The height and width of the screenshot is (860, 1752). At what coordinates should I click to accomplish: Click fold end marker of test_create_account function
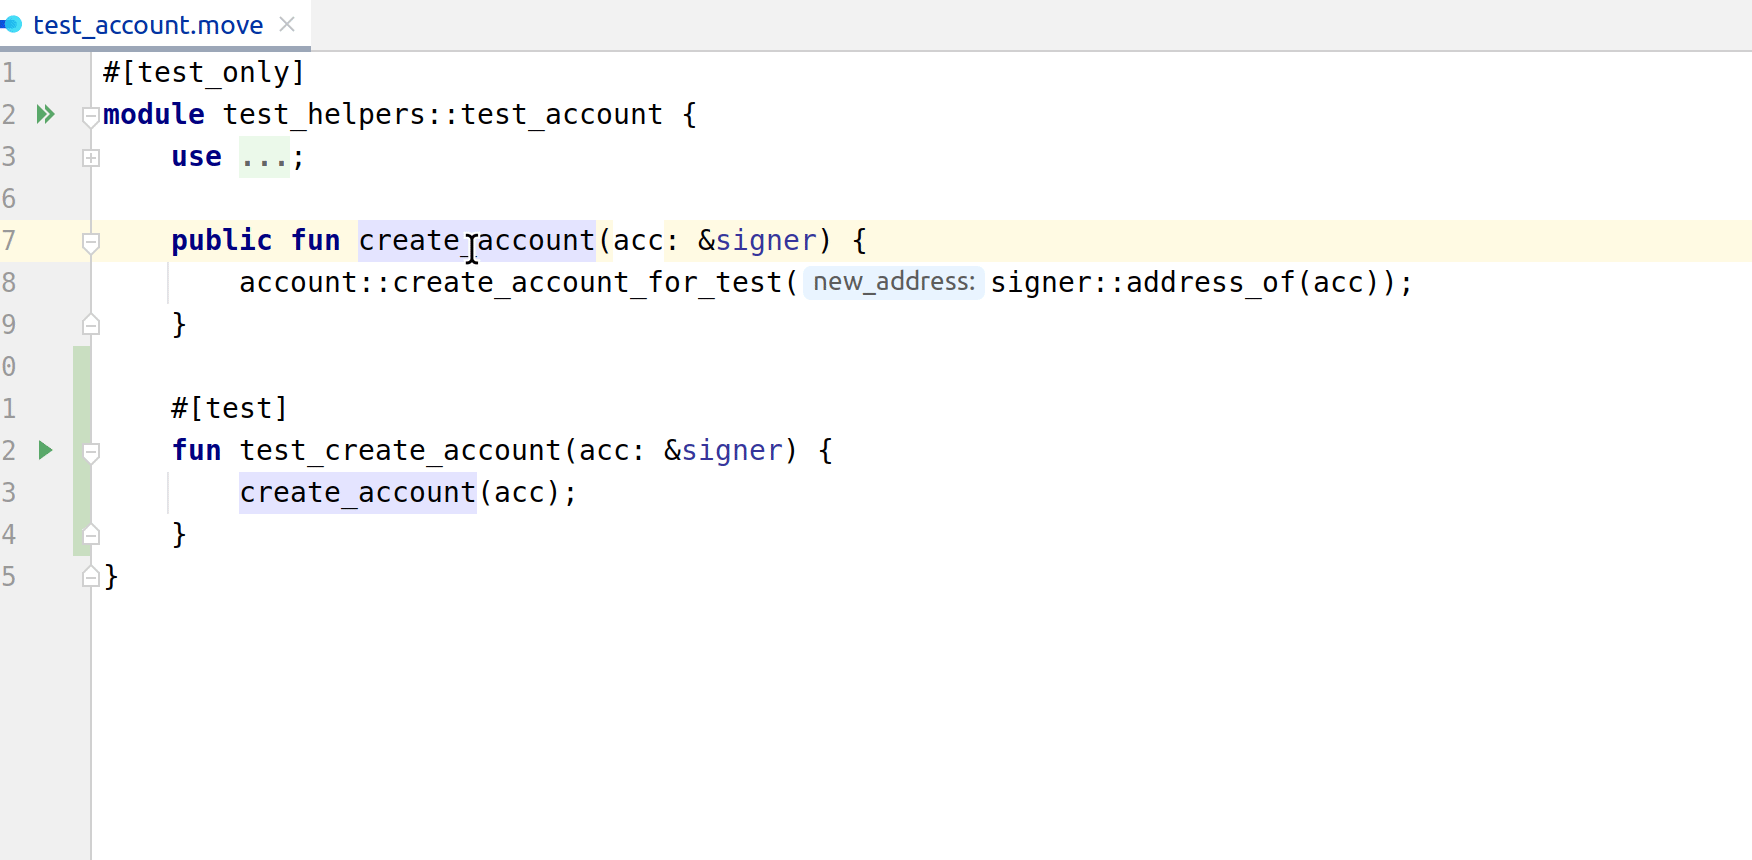coord(91,535)
